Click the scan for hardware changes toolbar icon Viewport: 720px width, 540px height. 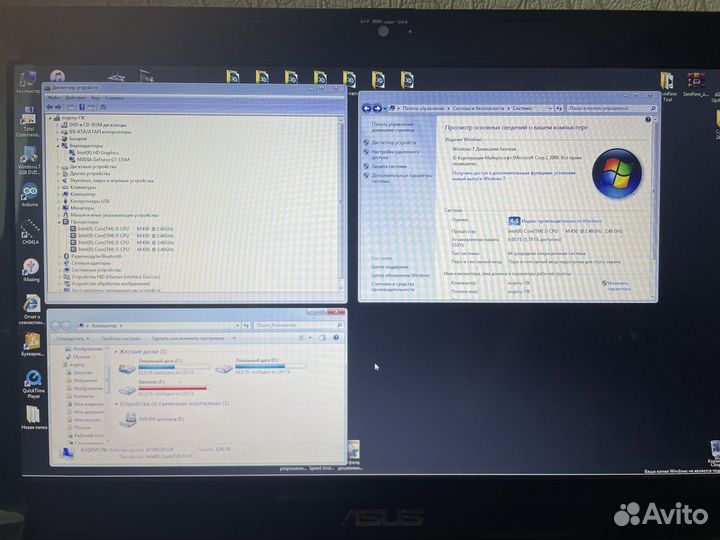(x=103, y=107)
